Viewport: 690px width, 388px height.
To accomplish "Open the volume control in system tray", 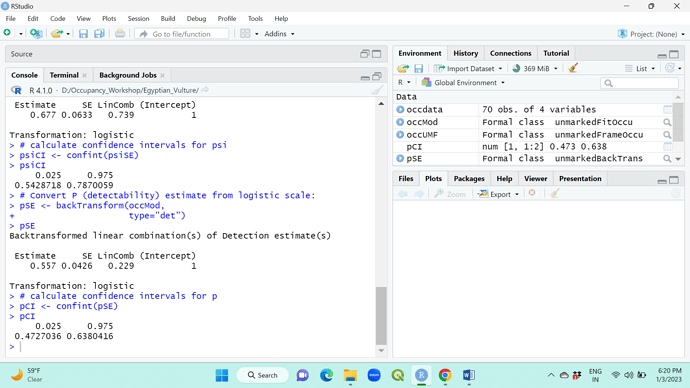I will click(628, 375).
